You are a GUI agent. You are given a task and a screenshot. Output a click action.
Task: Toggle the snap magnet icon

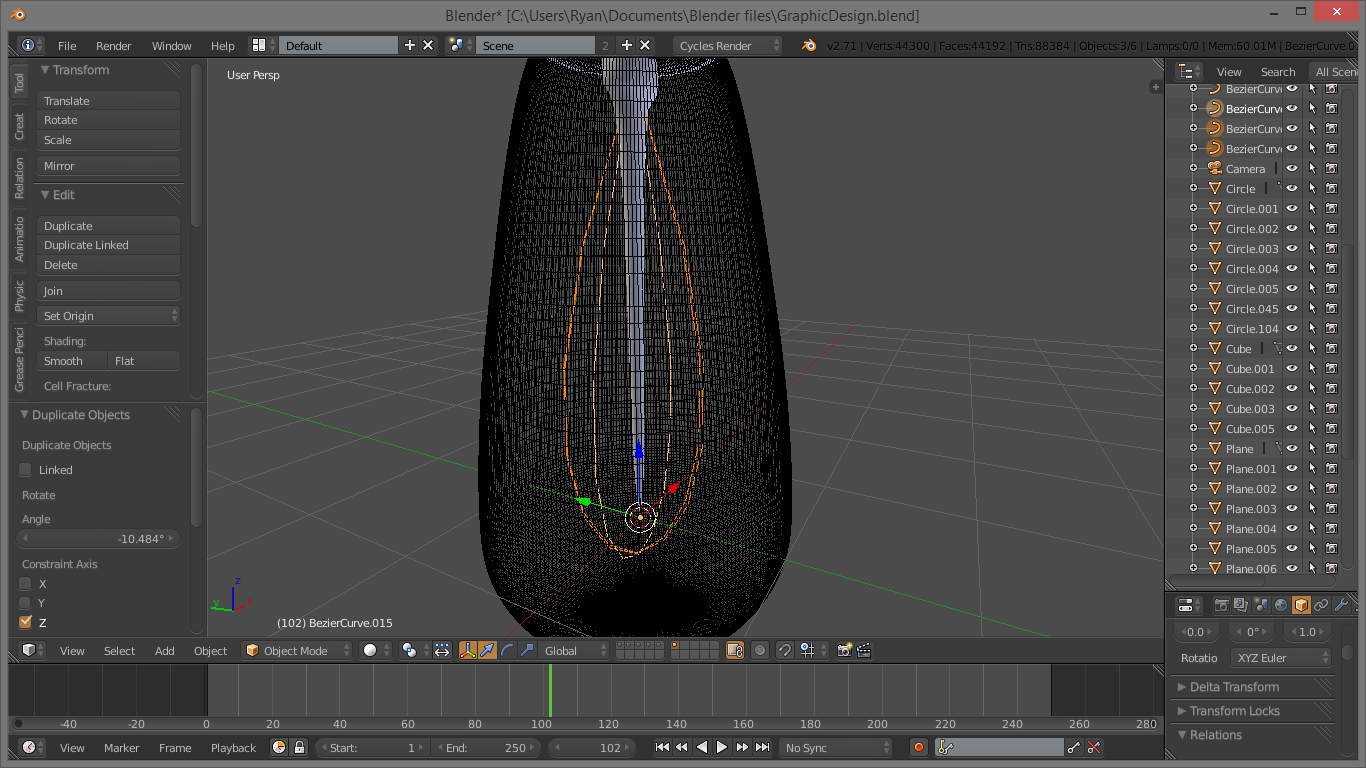pos(785,650)
